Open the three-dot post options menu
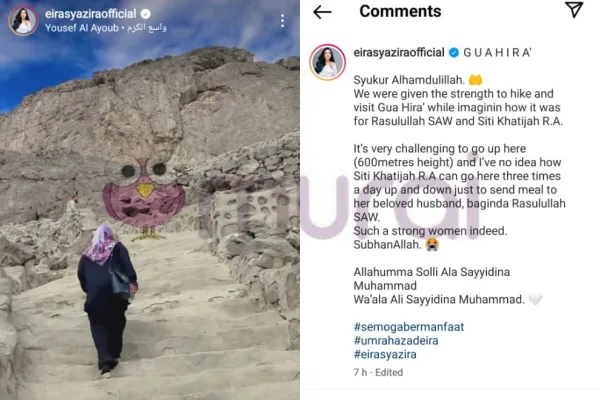This screenshot has height=400, width=600. point(282,21)
